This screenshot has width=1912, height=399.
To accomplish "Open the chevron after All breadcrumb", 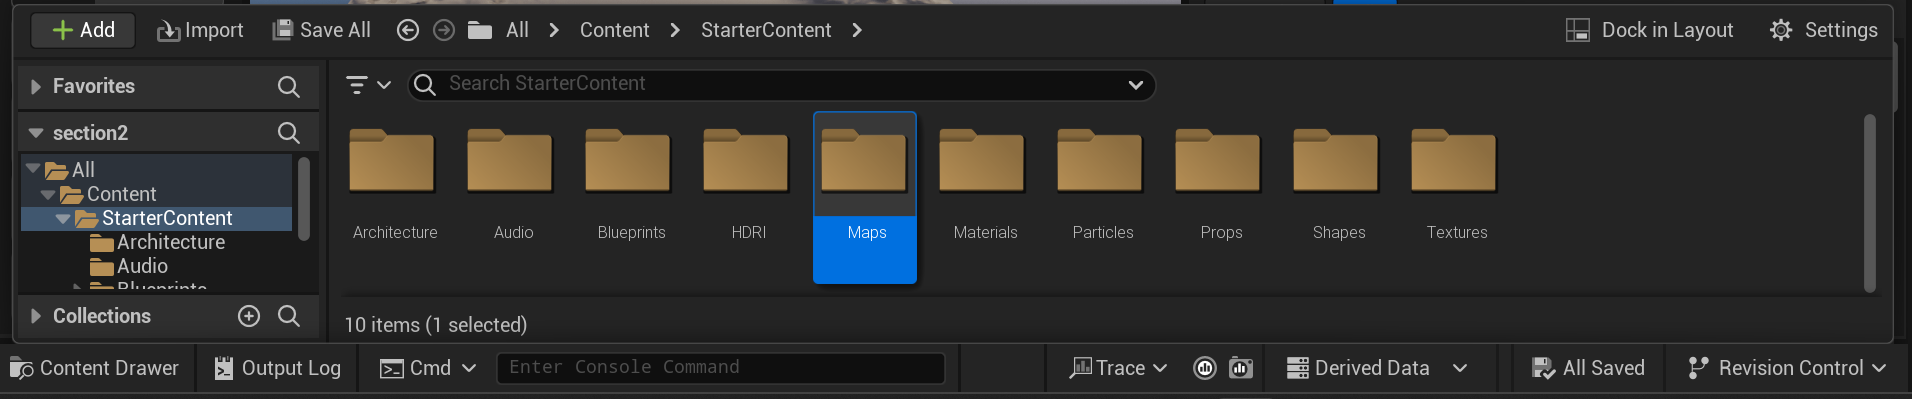I will pos(554,30).
